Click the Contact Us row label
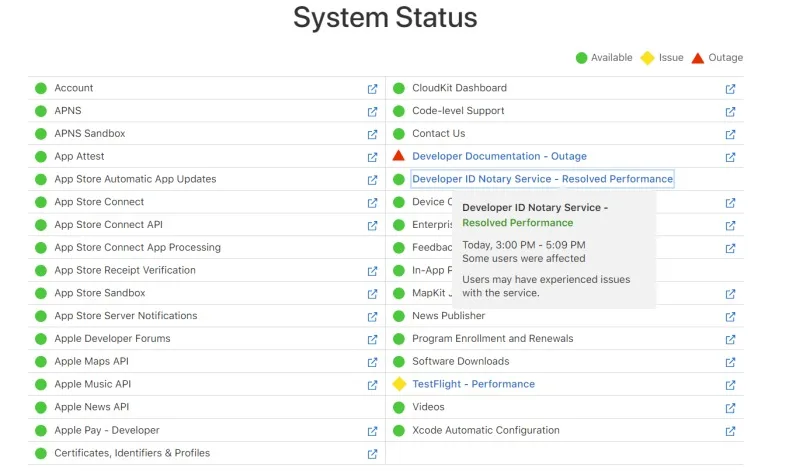800x471 pixels. pos(438,133)
